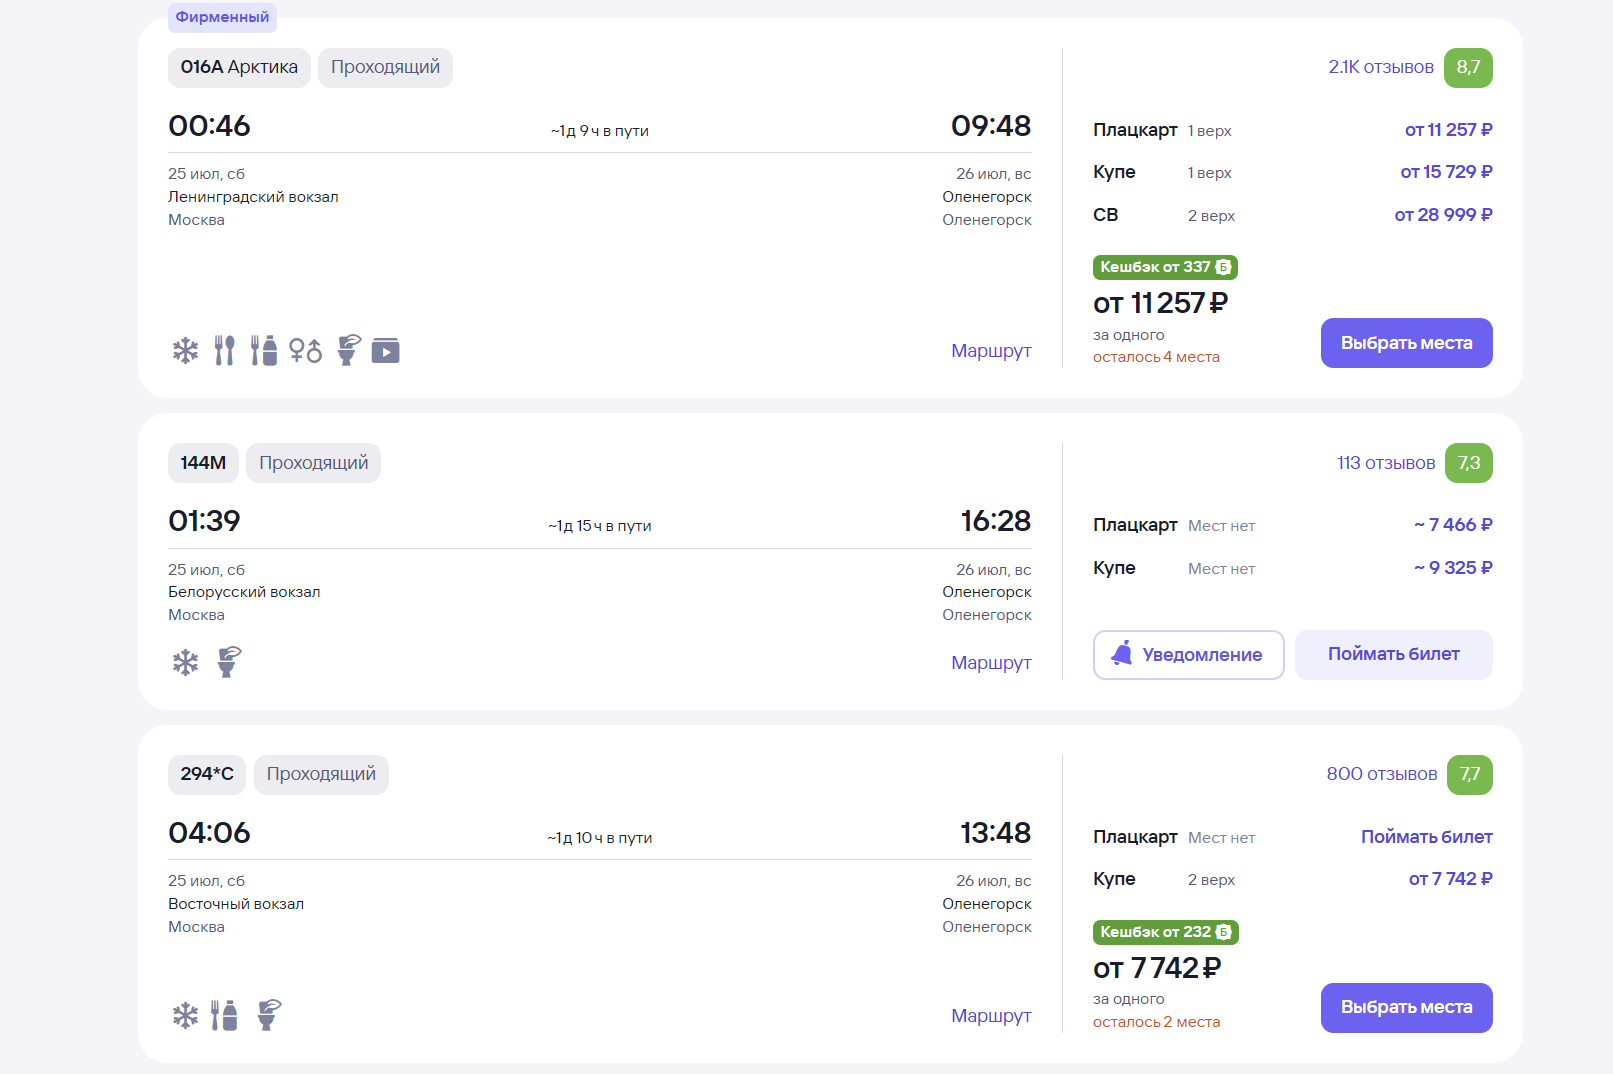
Task: Click the male/female compartment icon for train 016A
Action: (x=306, y=351)
